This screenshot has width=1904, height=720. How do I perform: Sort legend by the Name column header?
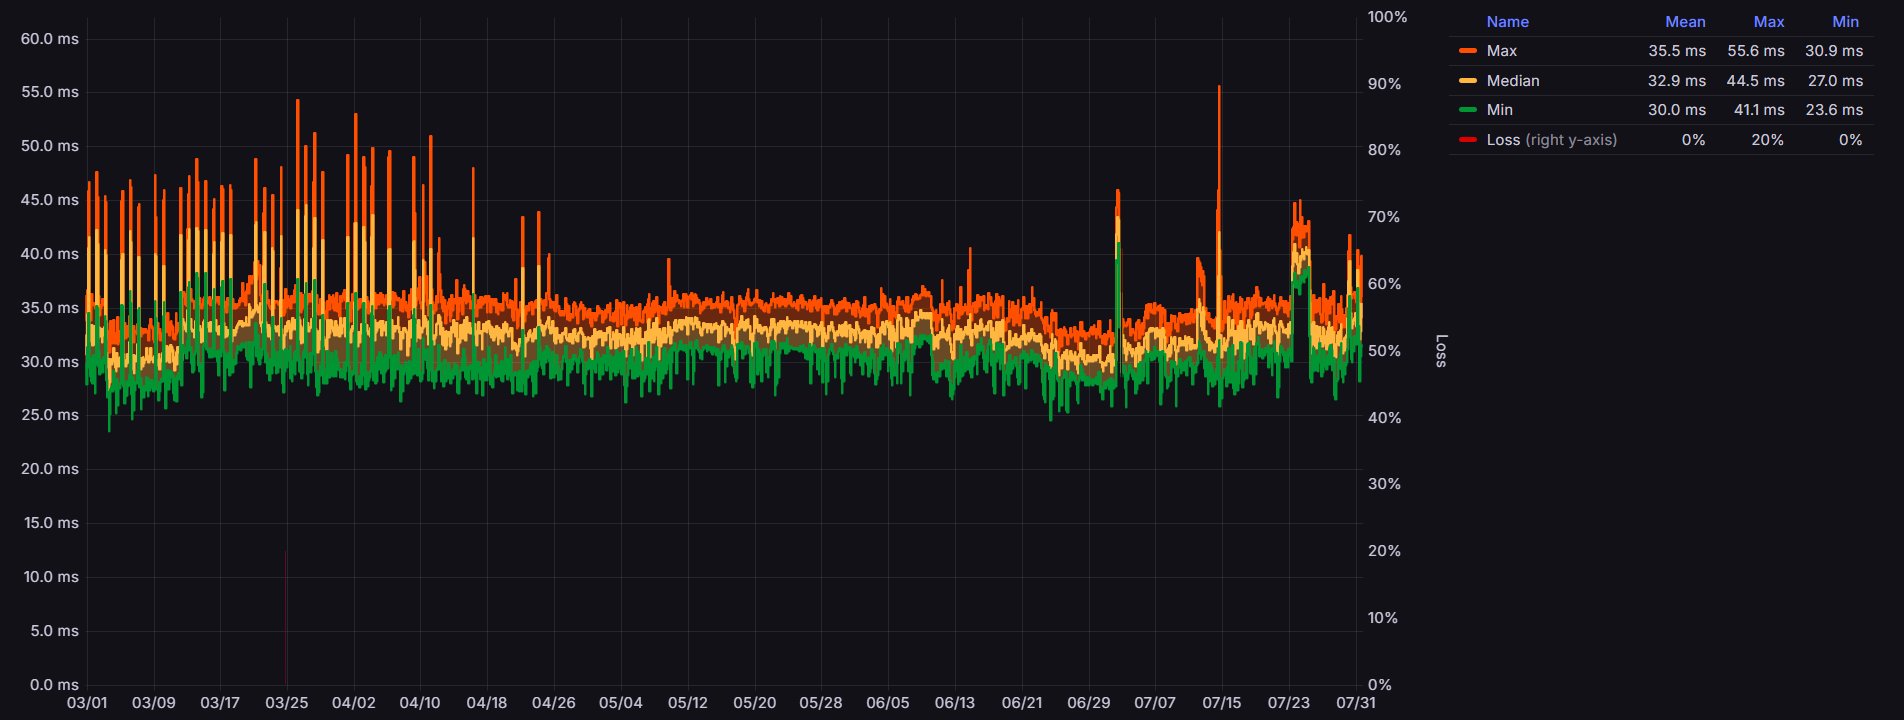click(x=1507, y=22)
